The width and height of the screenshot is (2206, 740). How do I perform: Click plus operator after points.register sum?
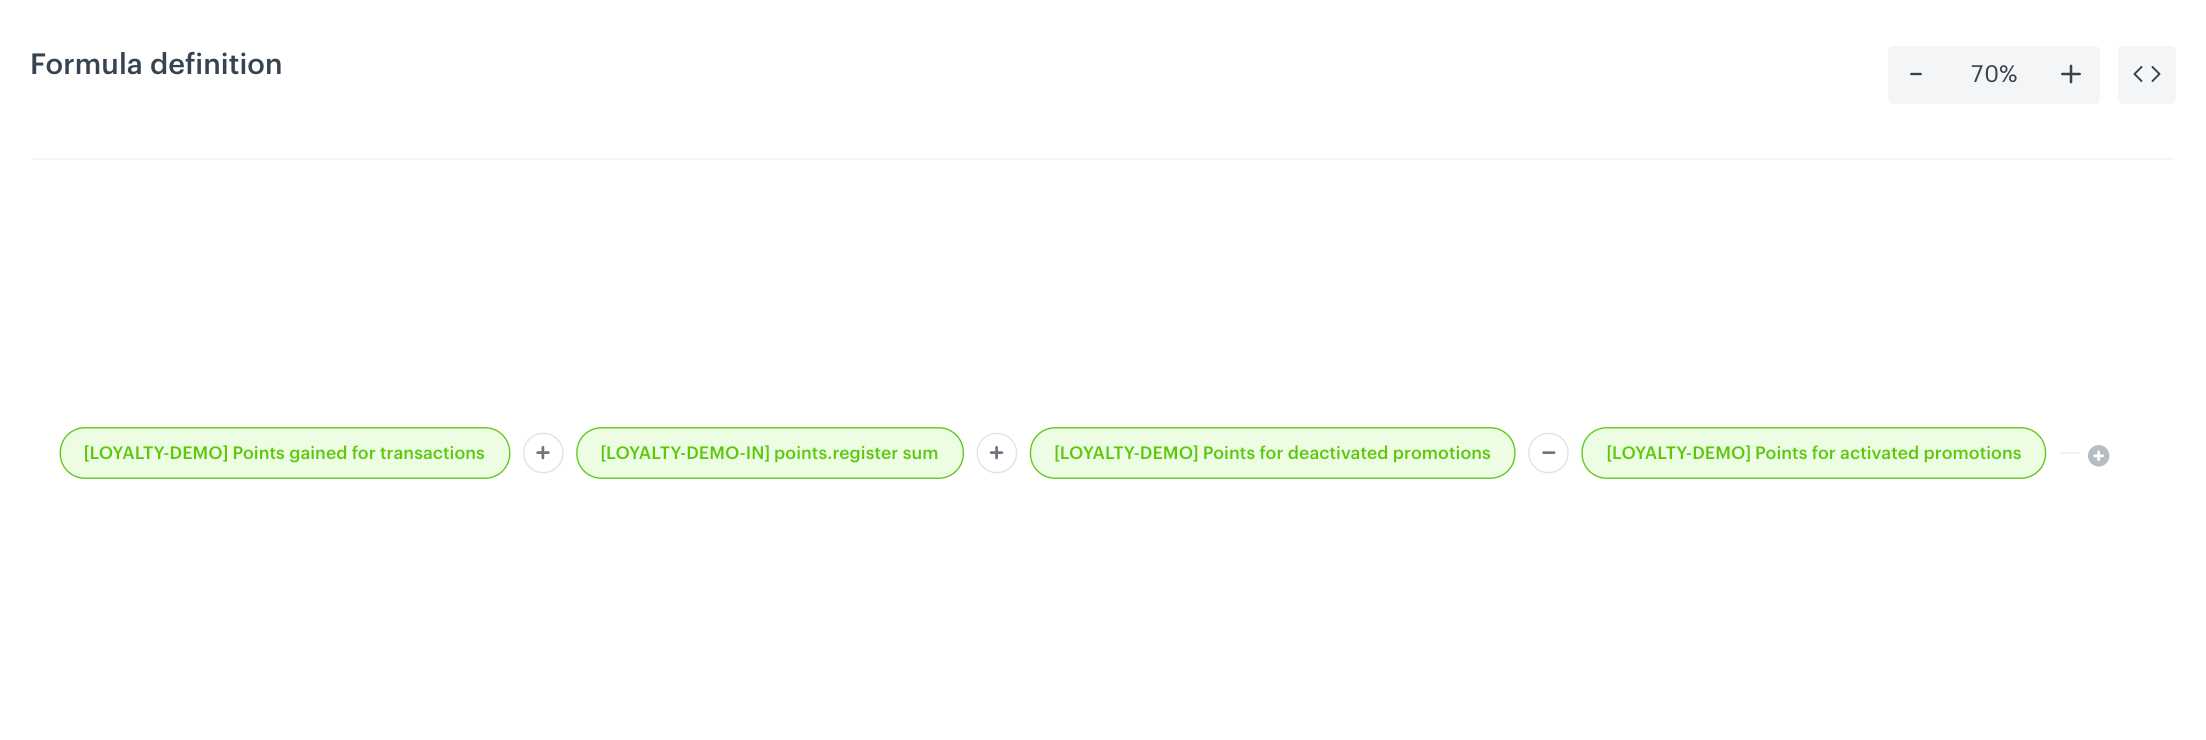click(996, 453)
